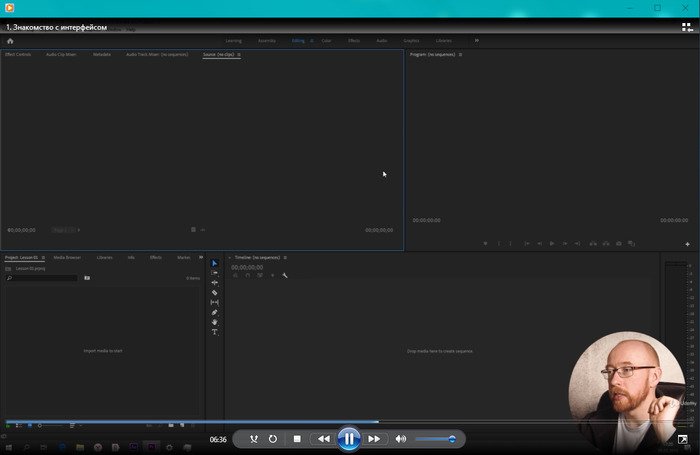Open Program monitor button editor plus
This screenshot has width=700, height=455.
[687, 244]
